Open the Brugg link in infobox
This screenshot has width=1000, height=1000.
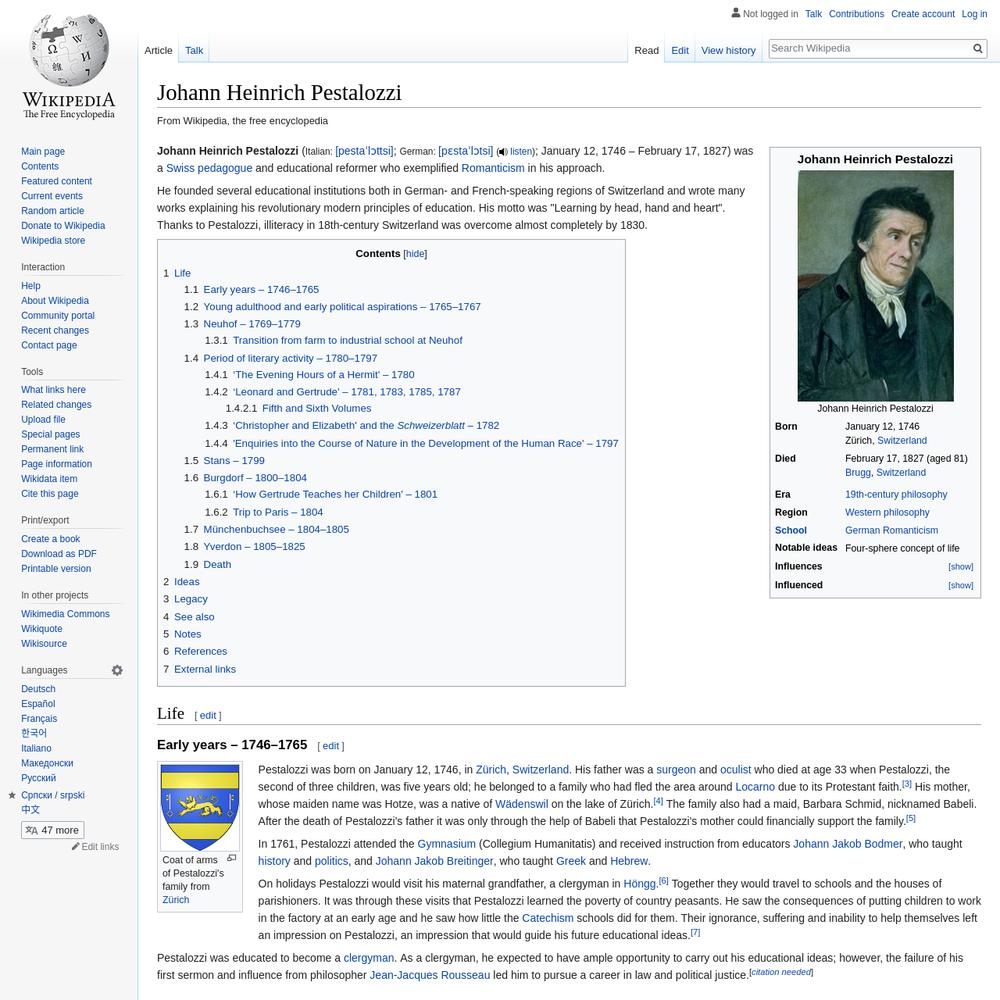(858, 473)
